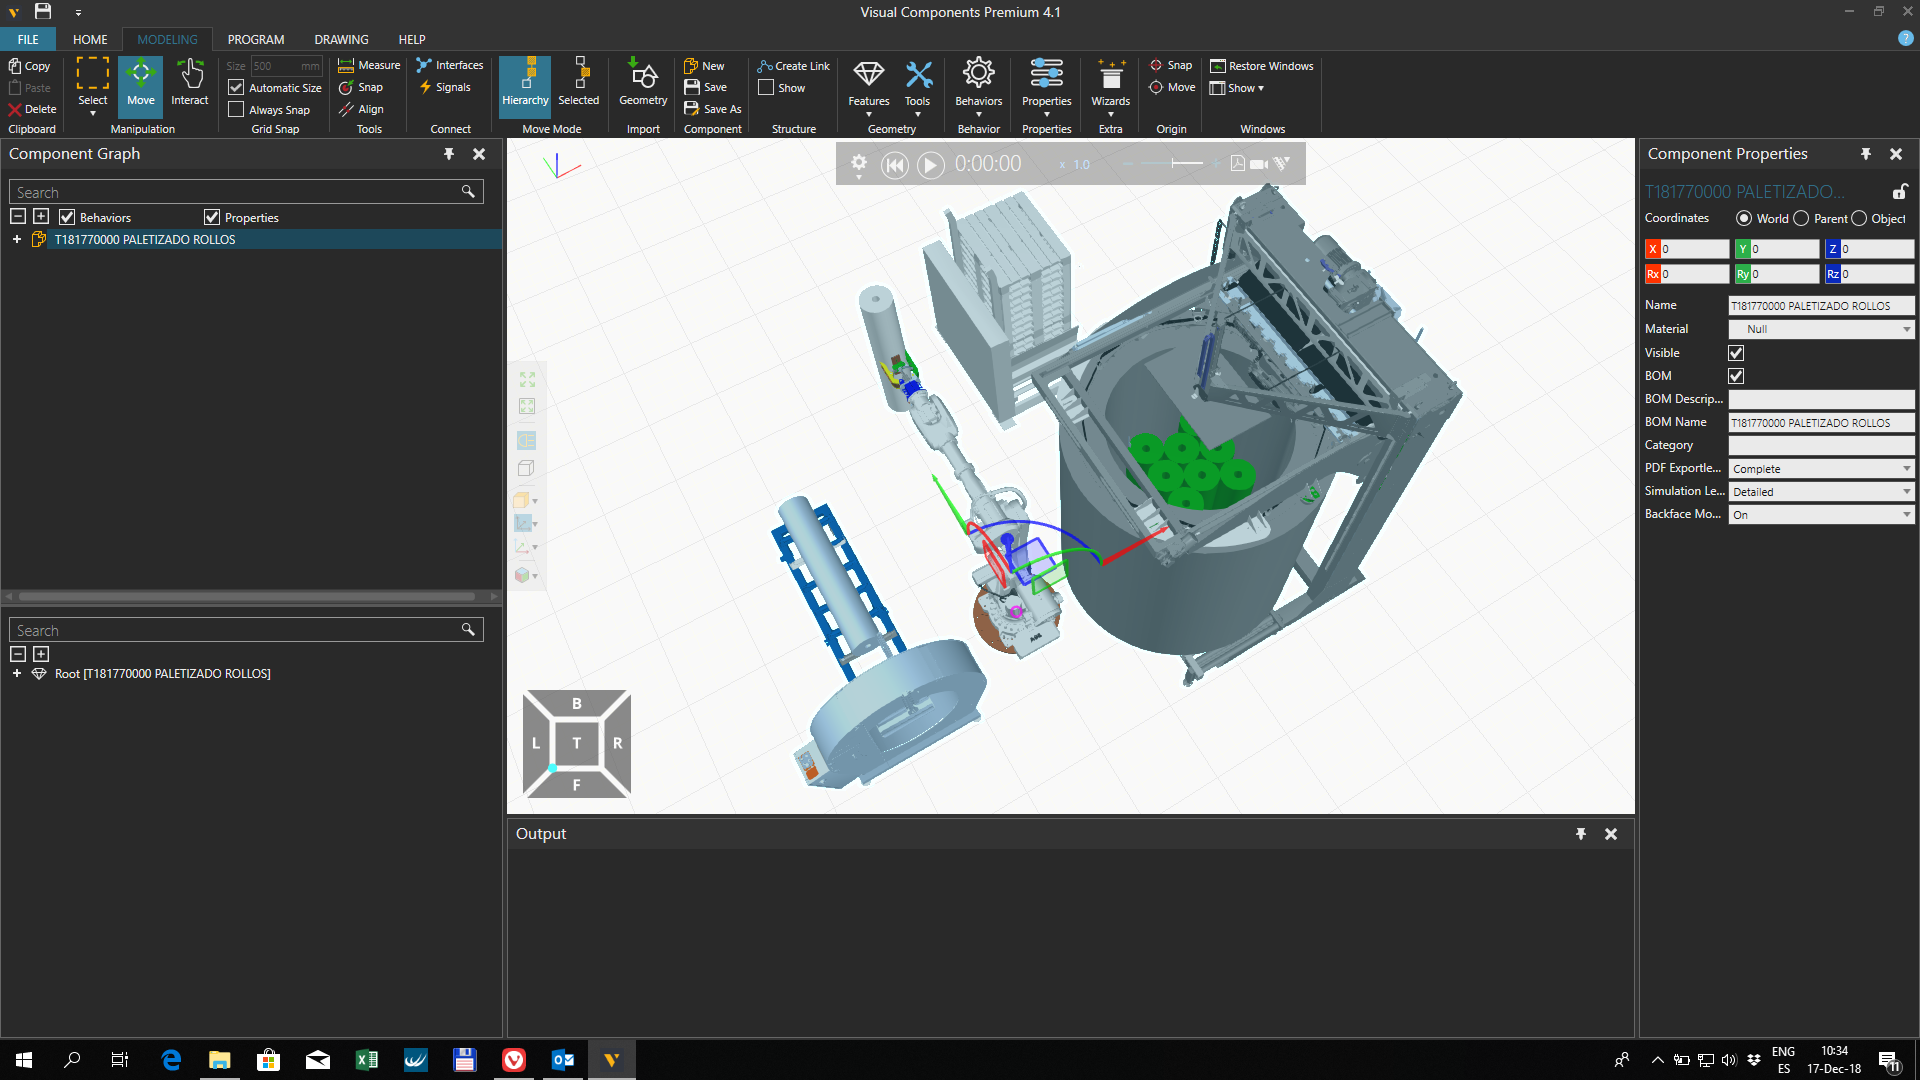Uncheck the Visible property checkbox
This screenshot has height=1080, width=1920.
1736,353
